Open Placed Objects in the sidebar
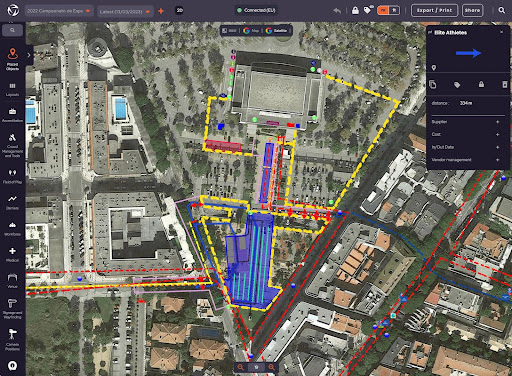 point(12,59)
